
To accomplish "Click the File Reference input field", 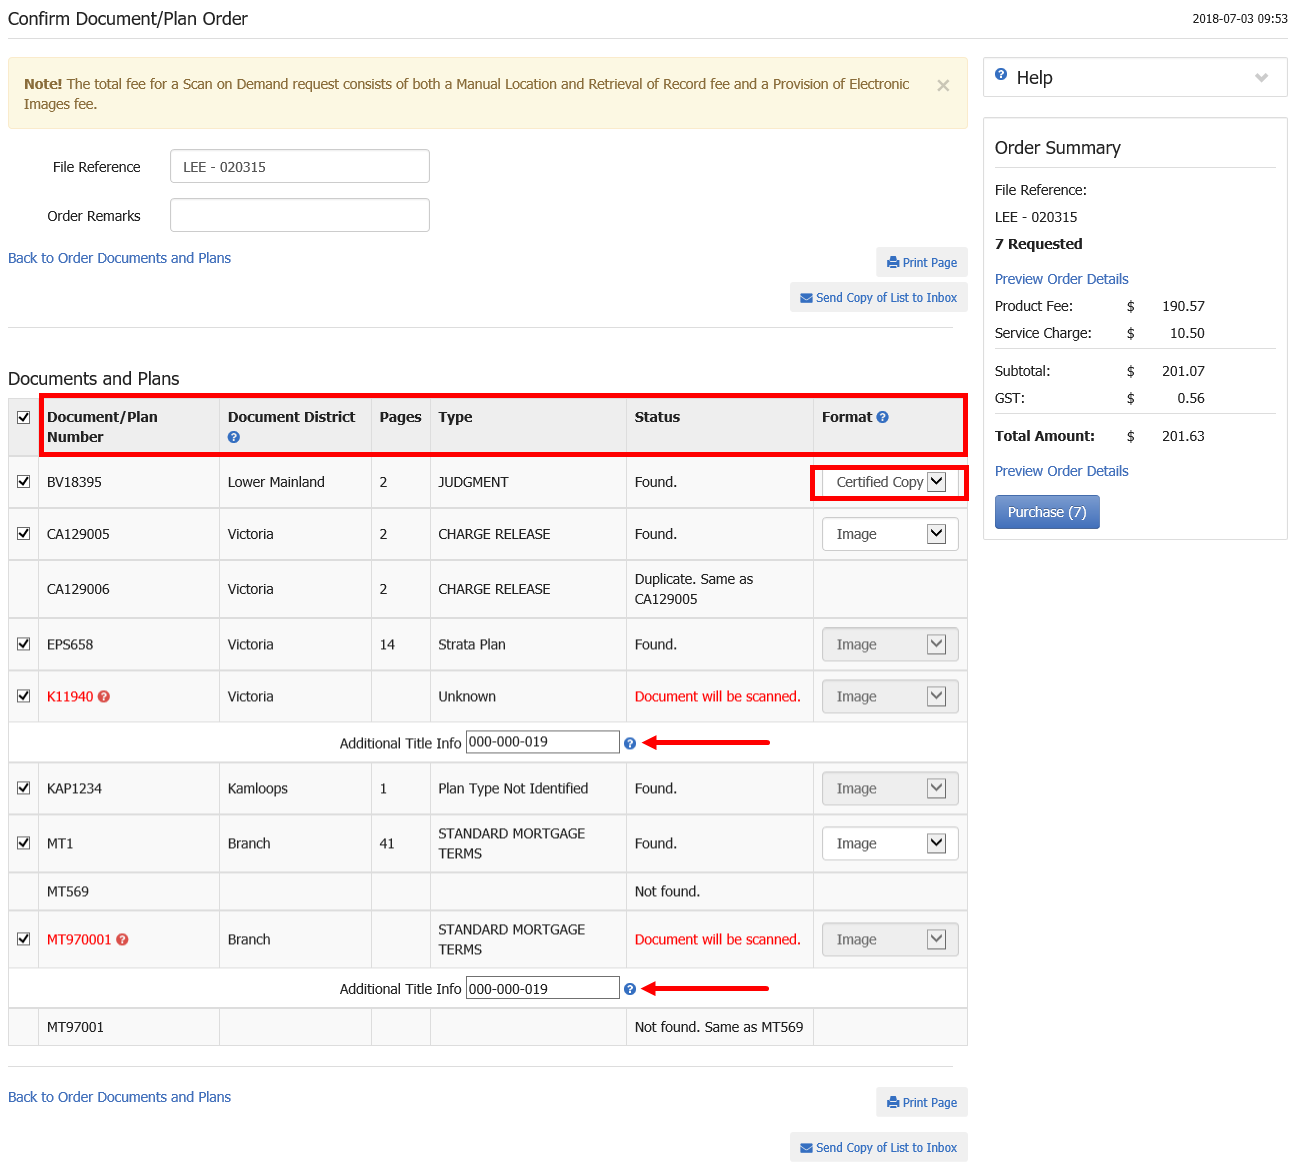I will pyautogui.click(x=300, y=167).
